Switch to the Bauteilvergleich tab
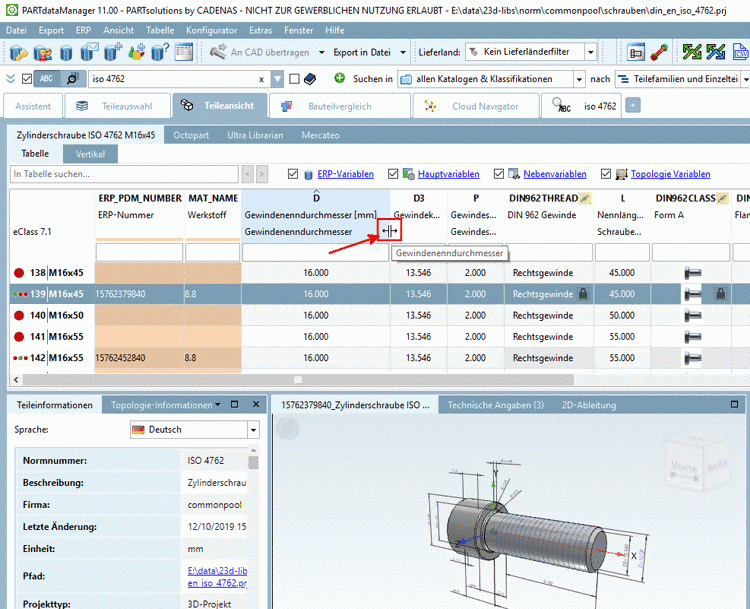750x609 pixels. tap(340, 105)
